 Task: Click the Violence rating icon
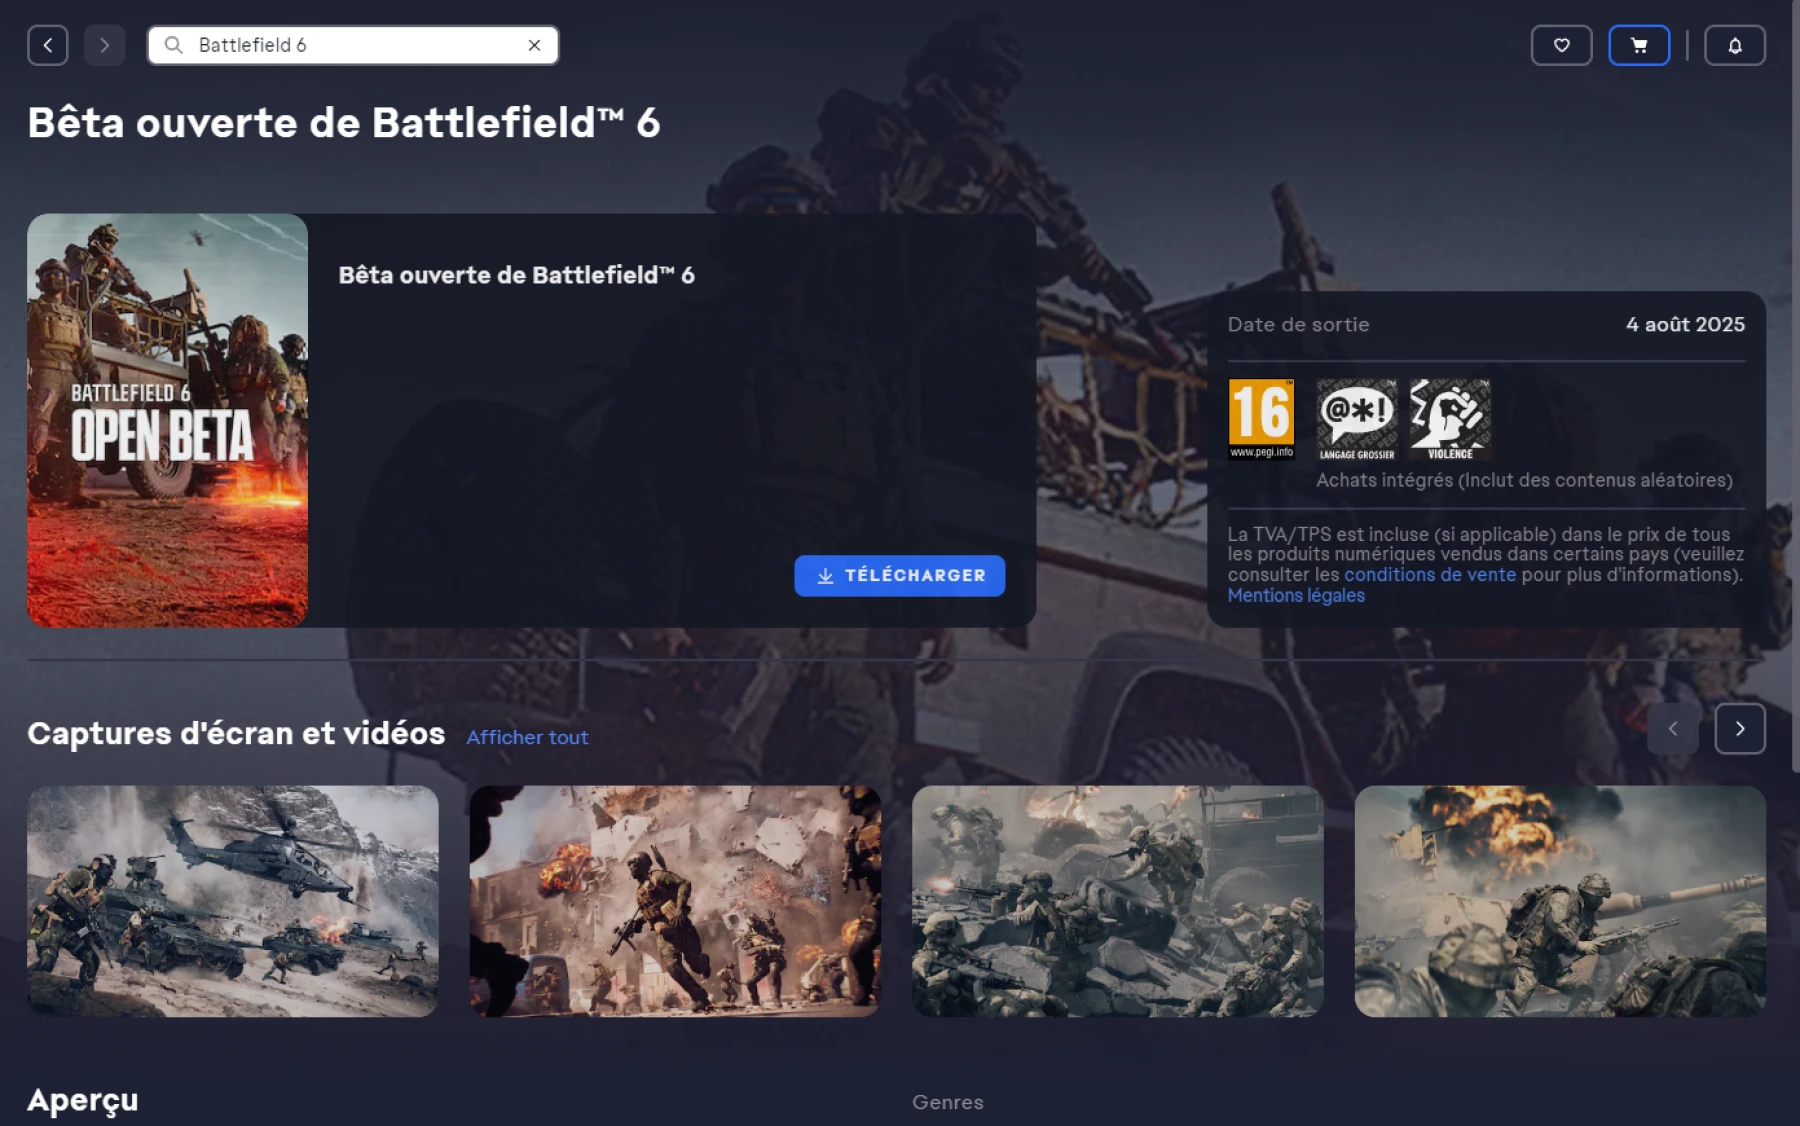click(x=1450, y=419)
